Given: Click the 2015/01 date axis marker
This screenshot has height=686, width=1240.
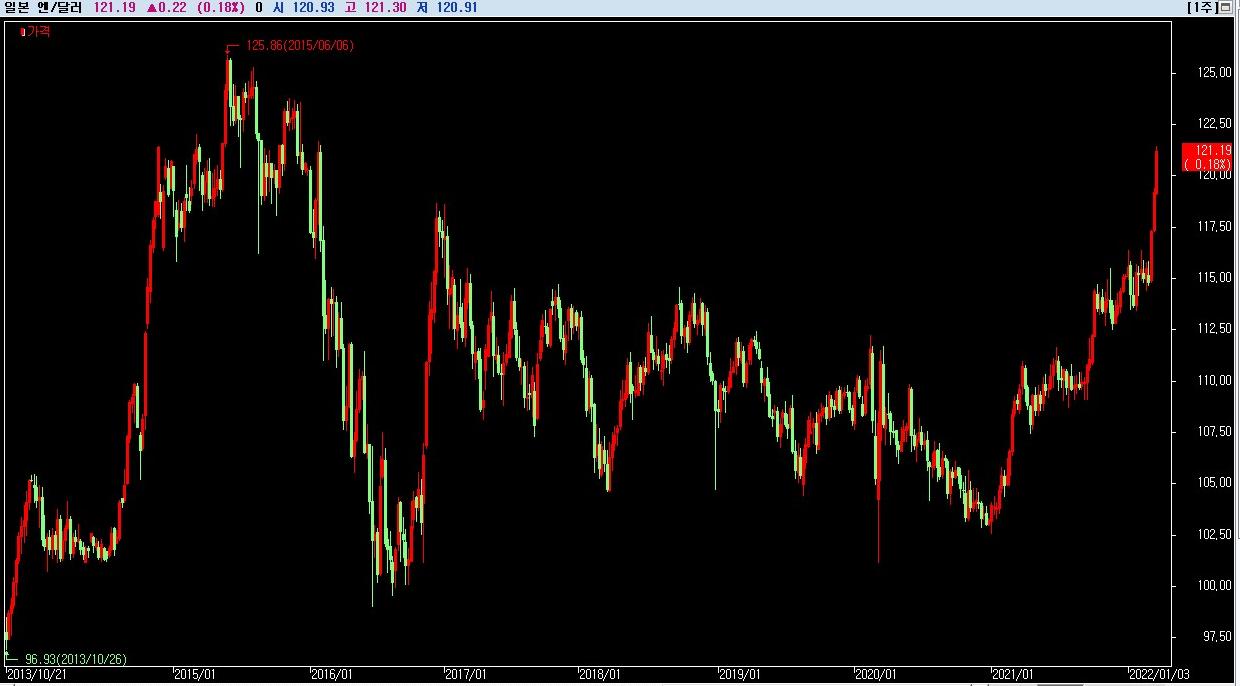Looking at the screenshot, I should click(194, 675).
